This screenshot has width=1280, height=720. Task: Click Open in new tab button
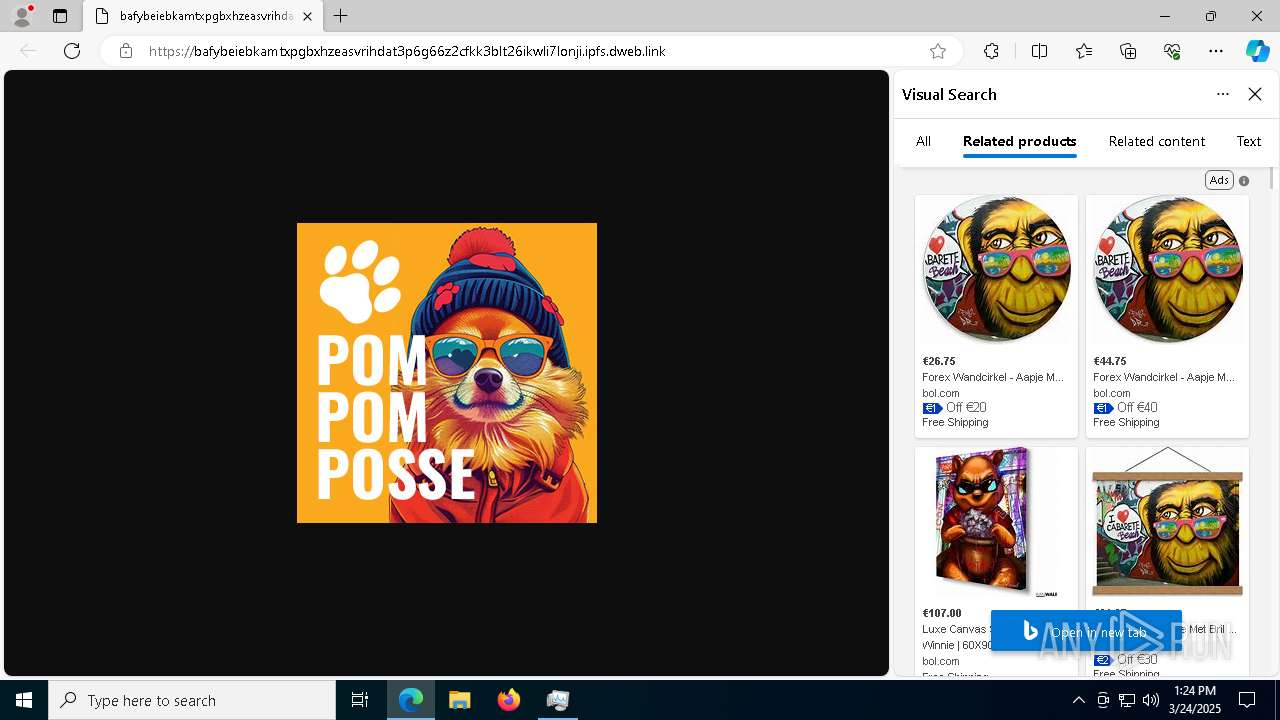click(x=1086, y=631)
